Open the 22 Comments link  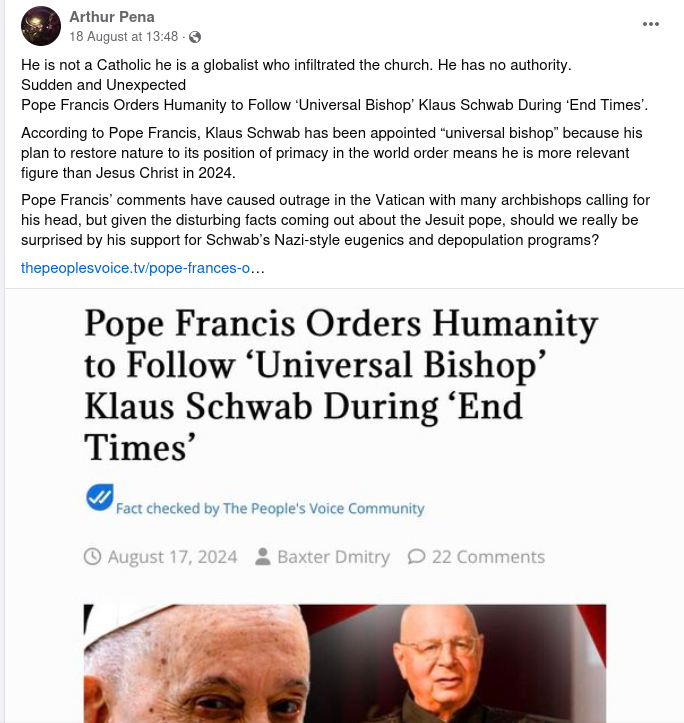tap(488, 557)
